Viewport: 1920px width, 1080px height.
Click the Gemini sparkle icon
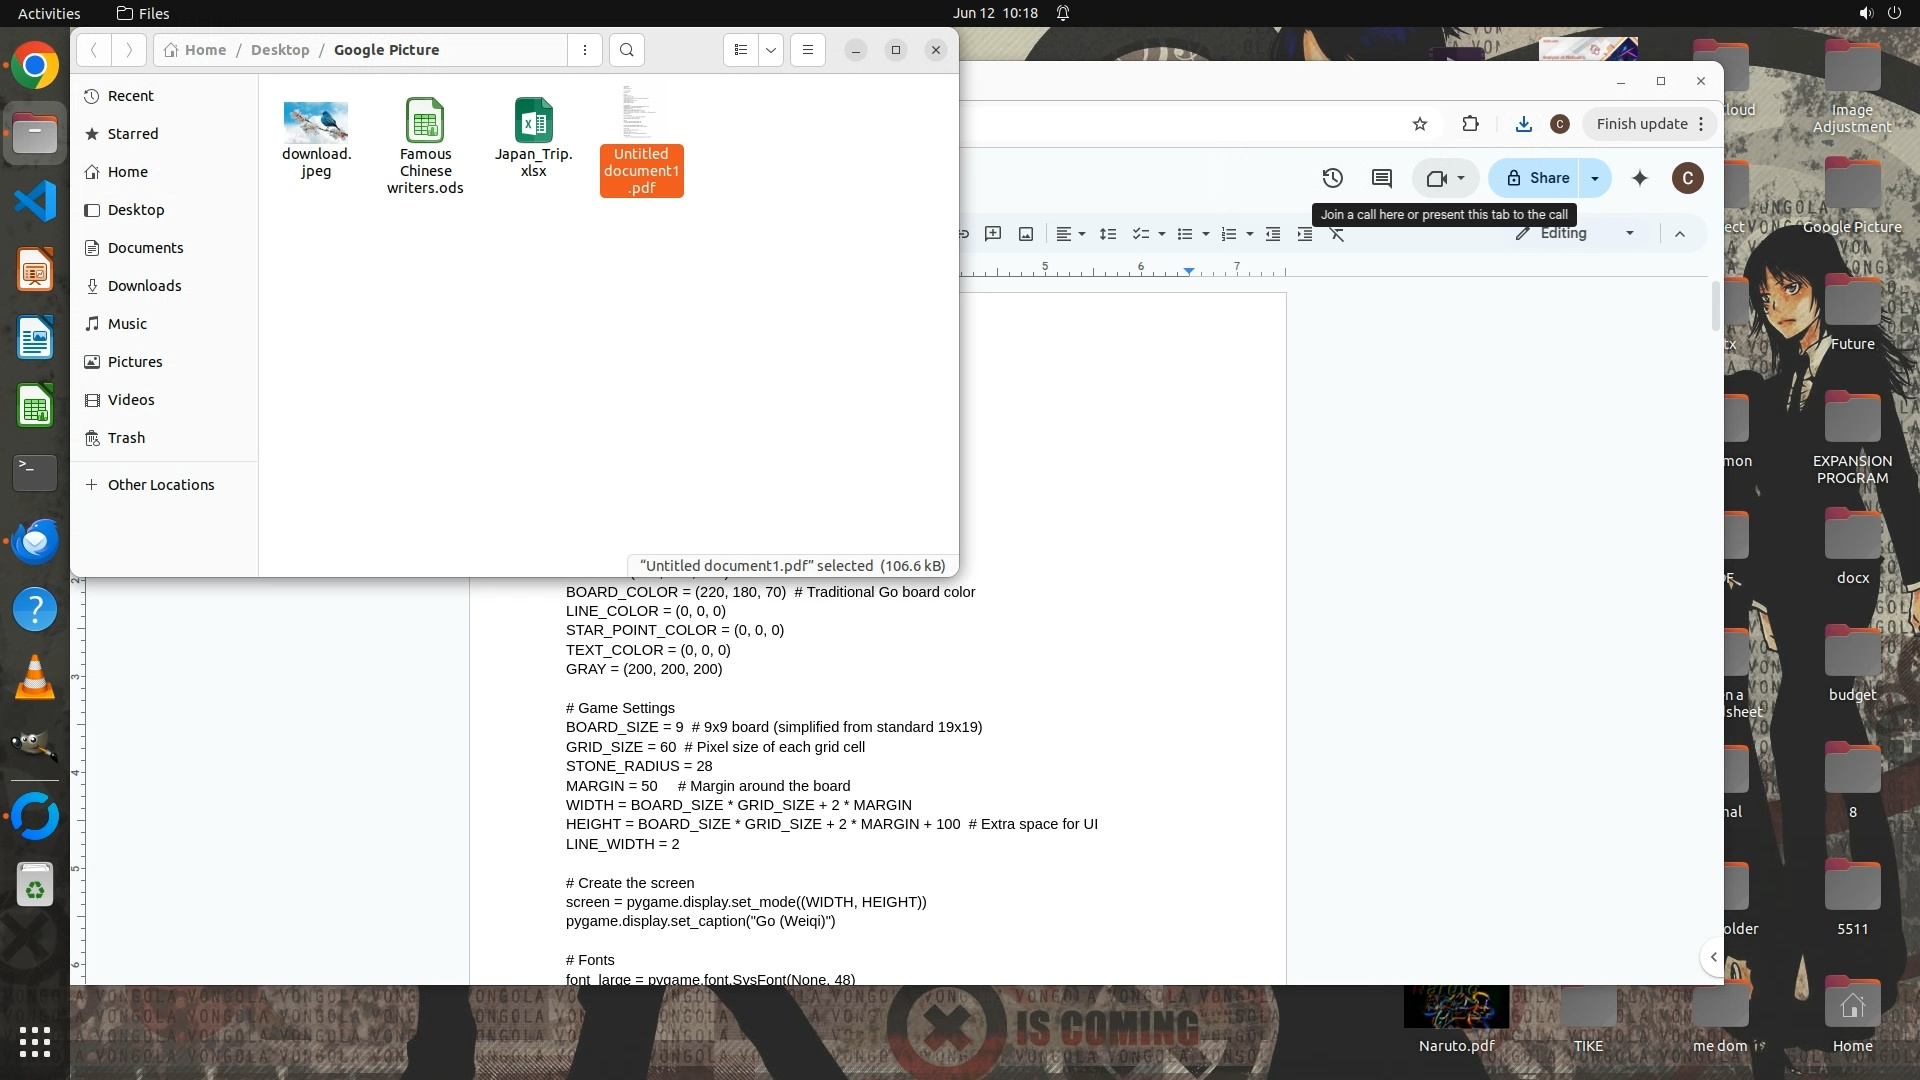click(1640, 178)
